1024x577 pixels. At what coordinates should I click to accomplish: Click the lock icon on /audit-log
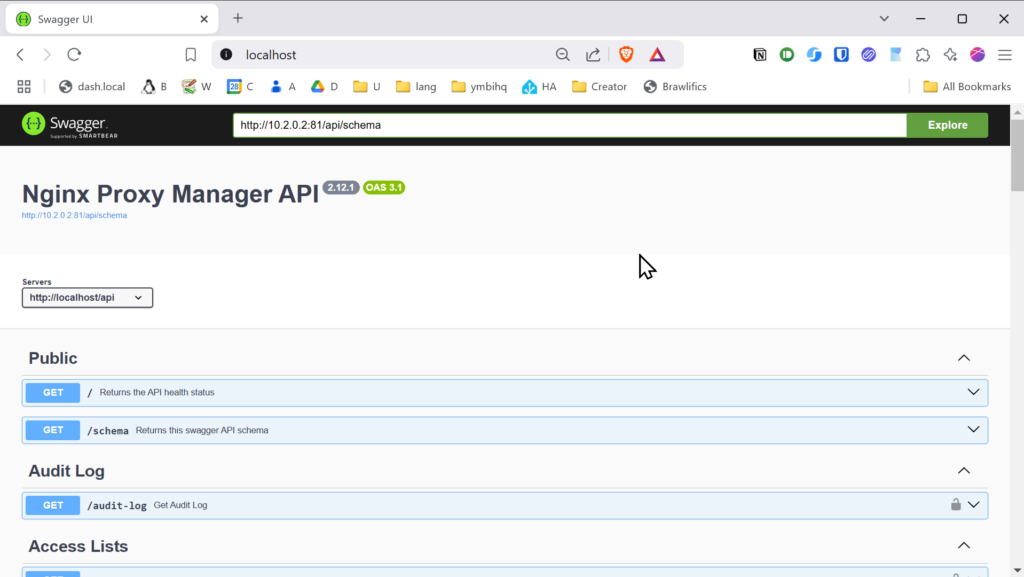[x=955, y=505]
